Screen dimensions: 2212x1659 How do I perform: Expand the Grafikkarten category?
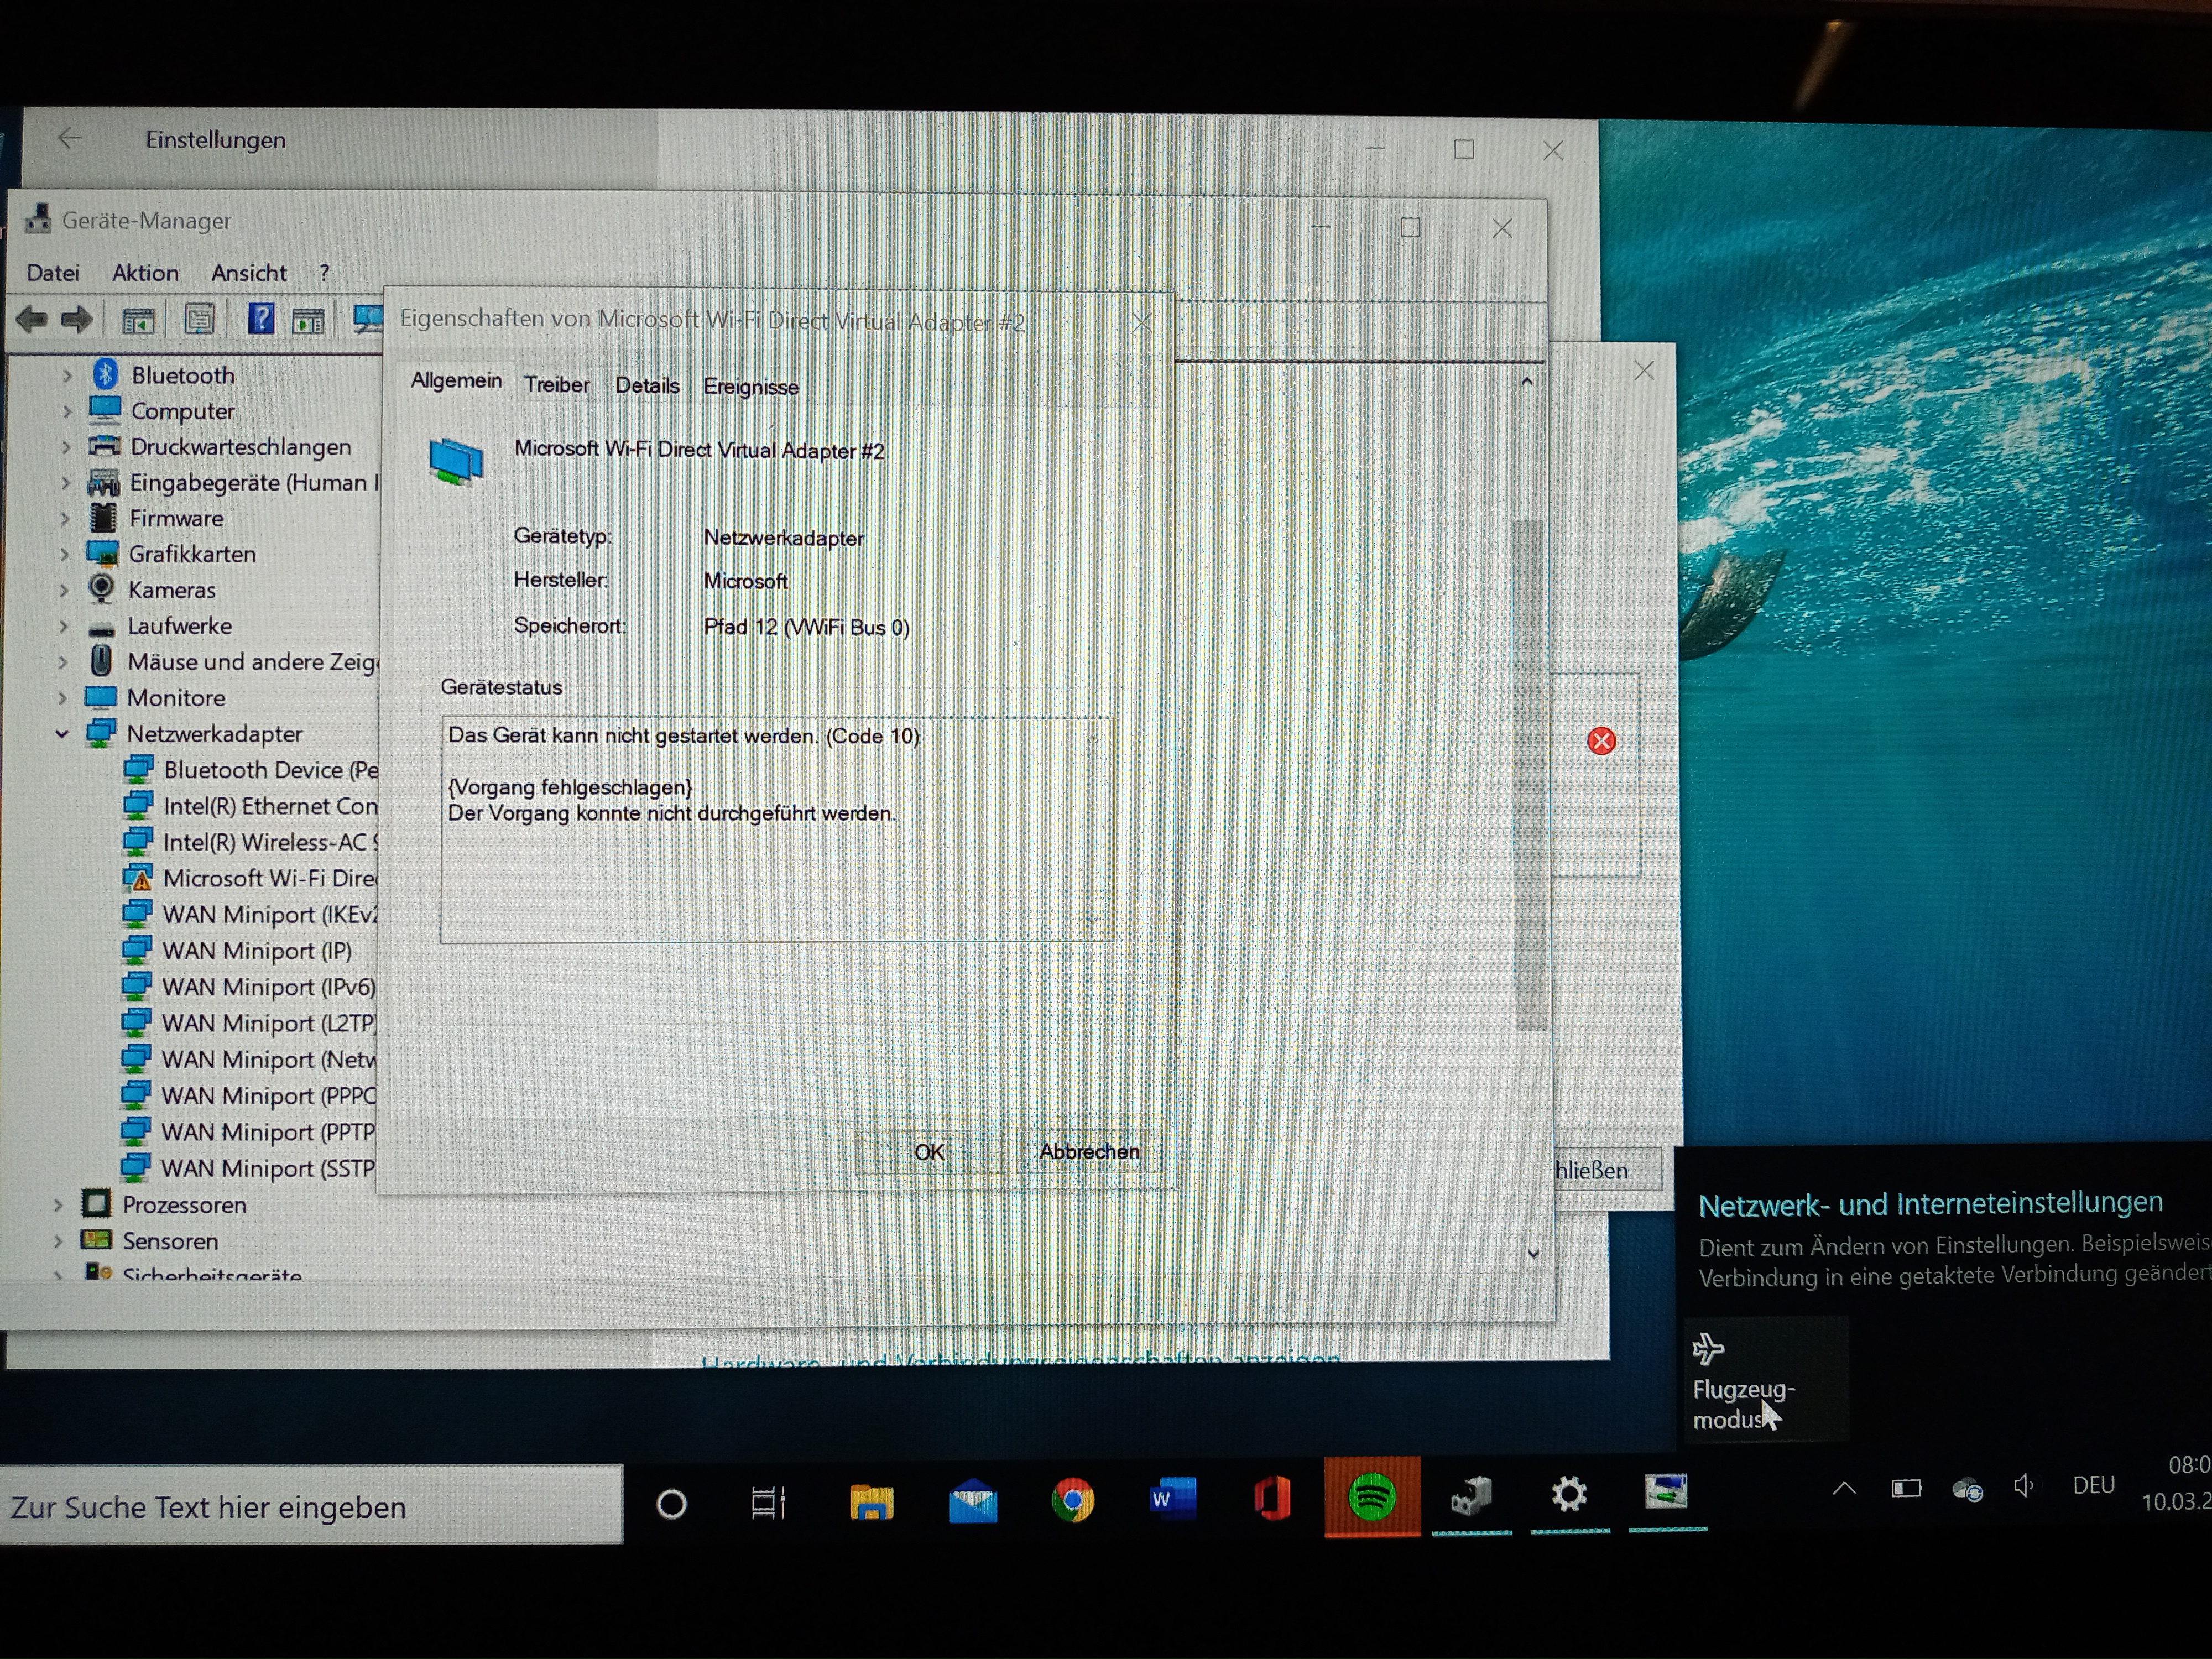65,555
